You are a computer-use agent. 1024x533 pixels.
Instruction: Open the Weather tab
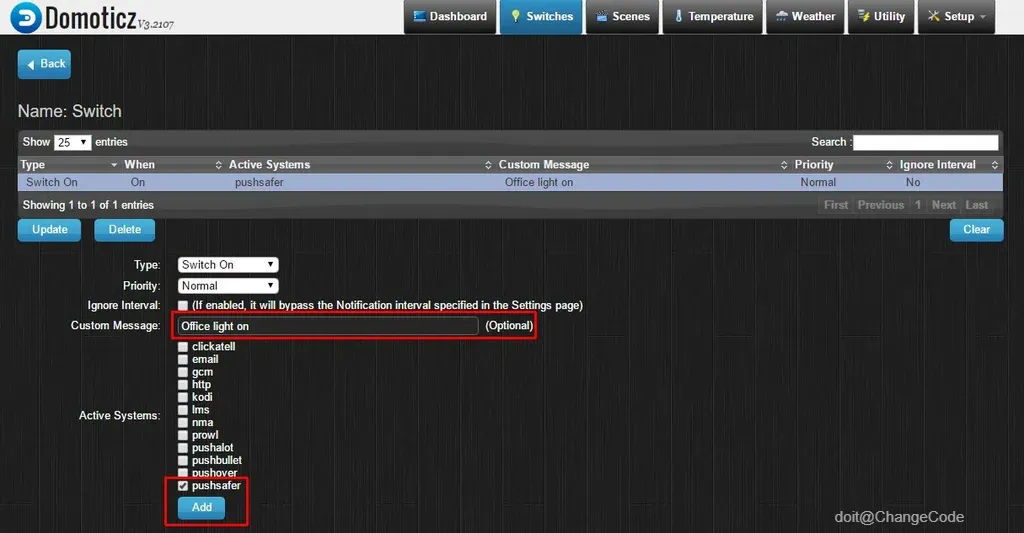805,16
